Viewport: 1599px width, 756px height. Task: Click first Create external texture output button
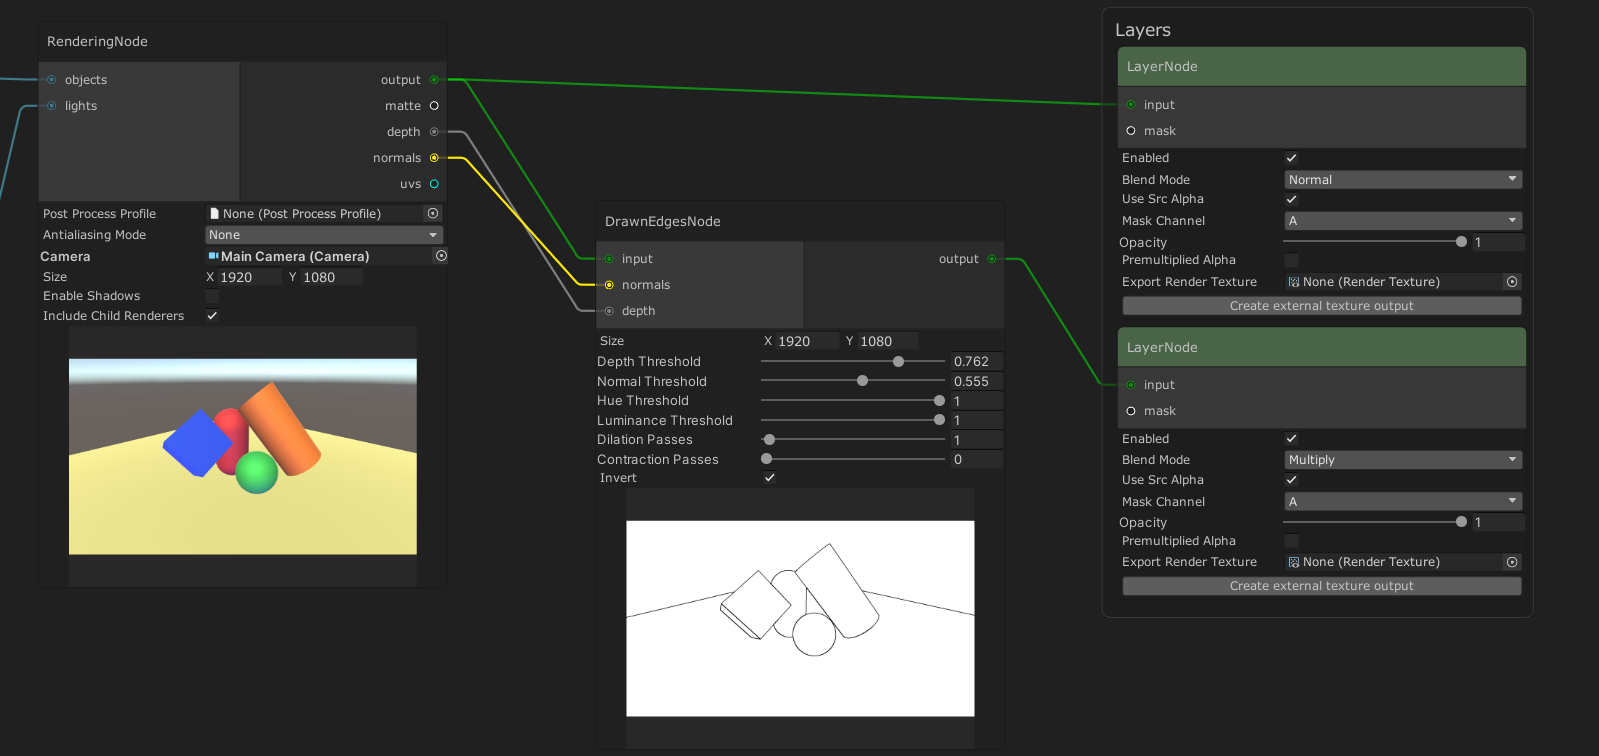(1321, 306)
